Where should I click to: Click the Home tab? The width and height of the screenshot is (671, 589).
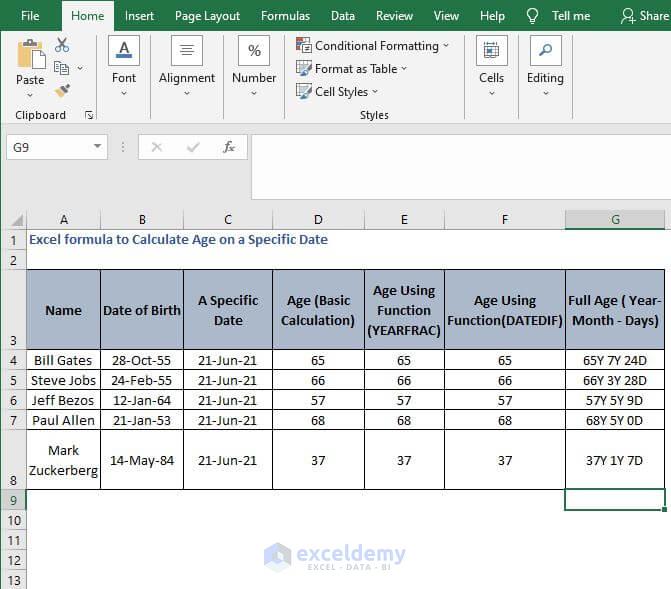click(x=88, y=16)
